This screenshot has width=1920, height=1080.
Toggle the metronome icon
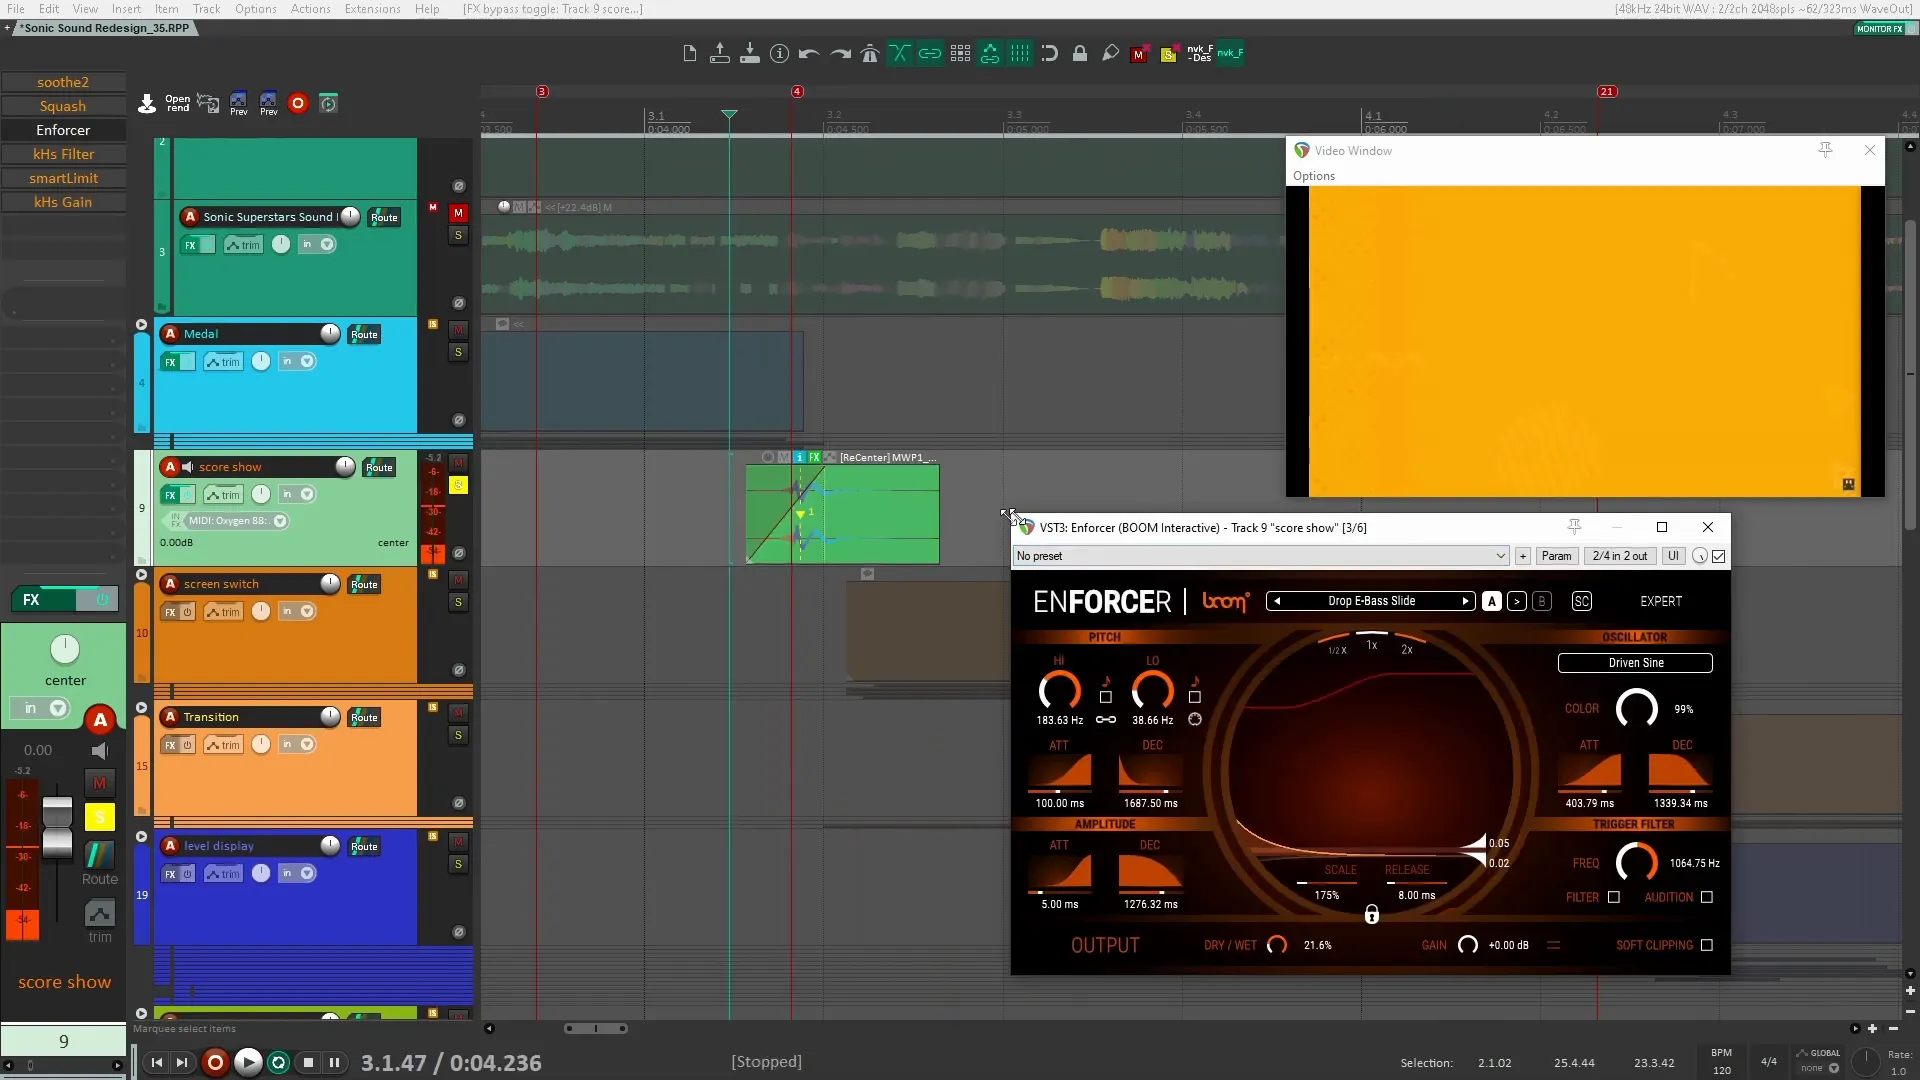click(870, 54)
